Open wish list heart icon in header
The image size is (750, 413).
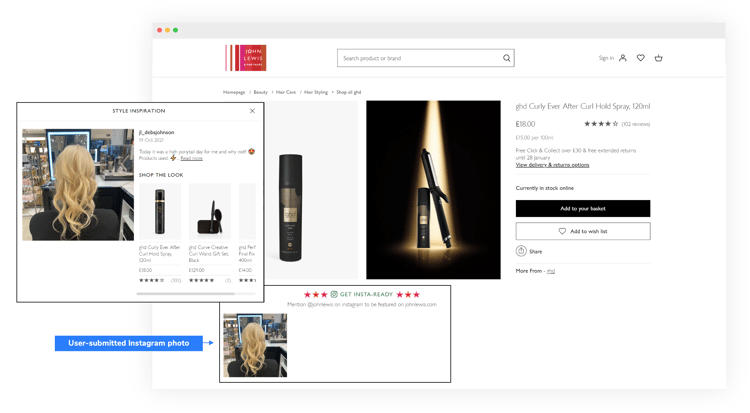pos(640,58)
